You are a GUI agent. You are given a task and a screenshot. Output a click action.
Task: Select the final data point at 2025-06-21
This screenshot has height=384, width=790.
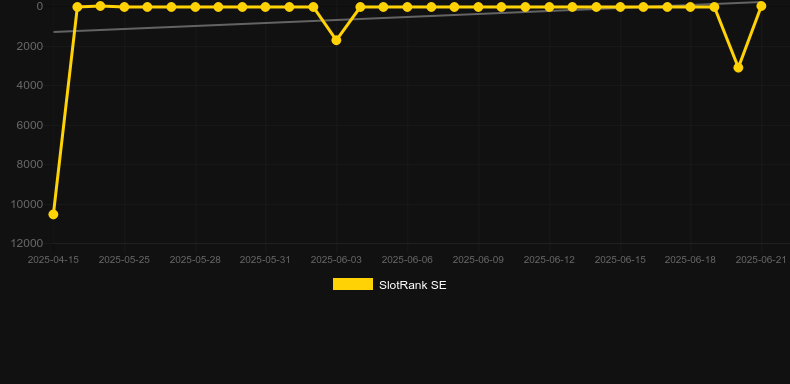tap(761, 6)
